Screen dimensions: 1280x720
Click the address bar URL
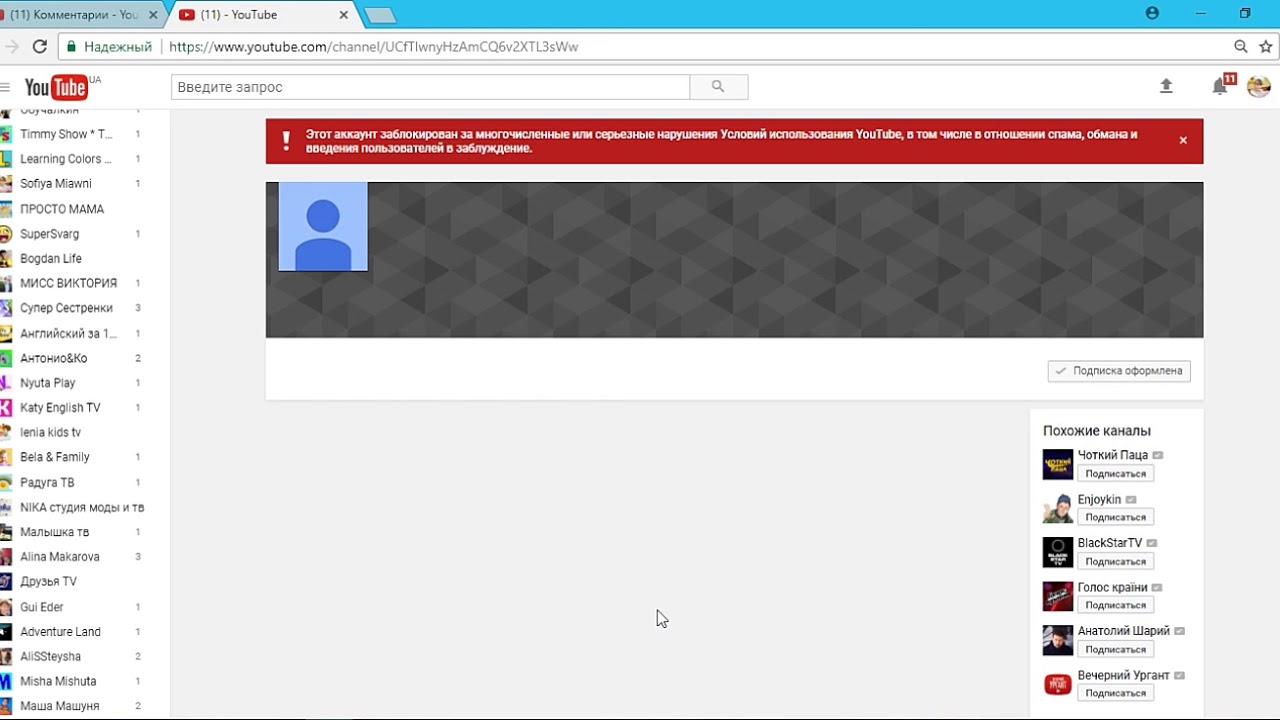tap(373, 46)
